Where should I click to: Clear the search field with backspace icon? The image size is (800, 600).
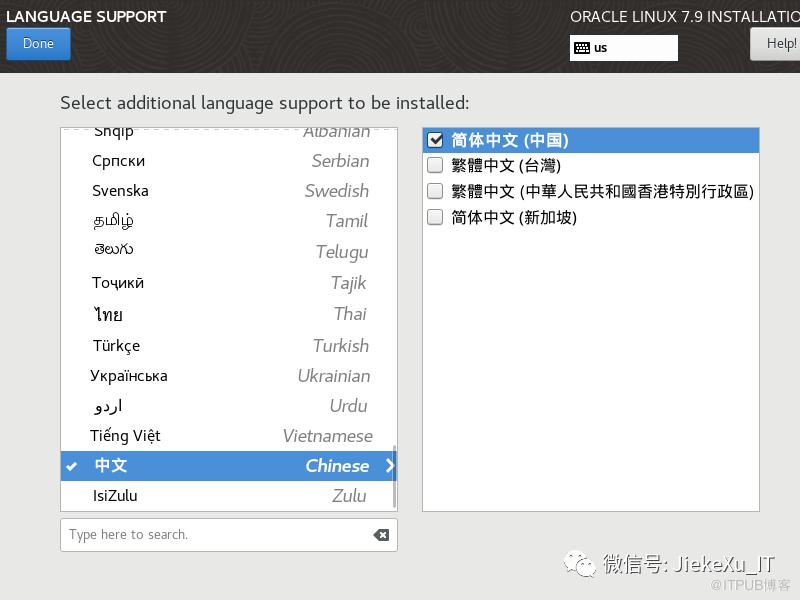[381, 535]
